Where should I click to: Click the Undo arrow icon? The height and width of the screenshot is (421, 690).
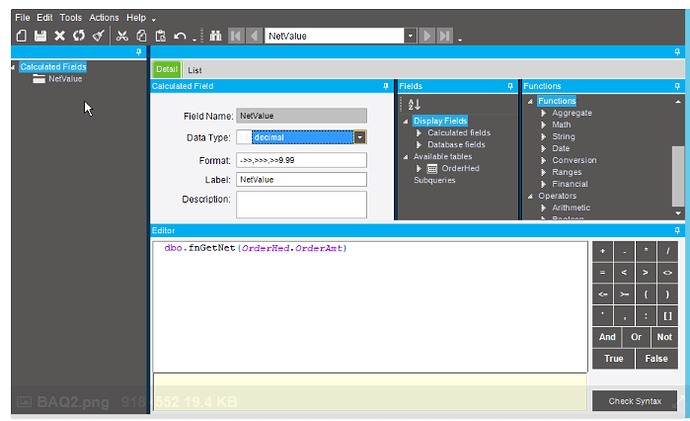click(180, 36)
